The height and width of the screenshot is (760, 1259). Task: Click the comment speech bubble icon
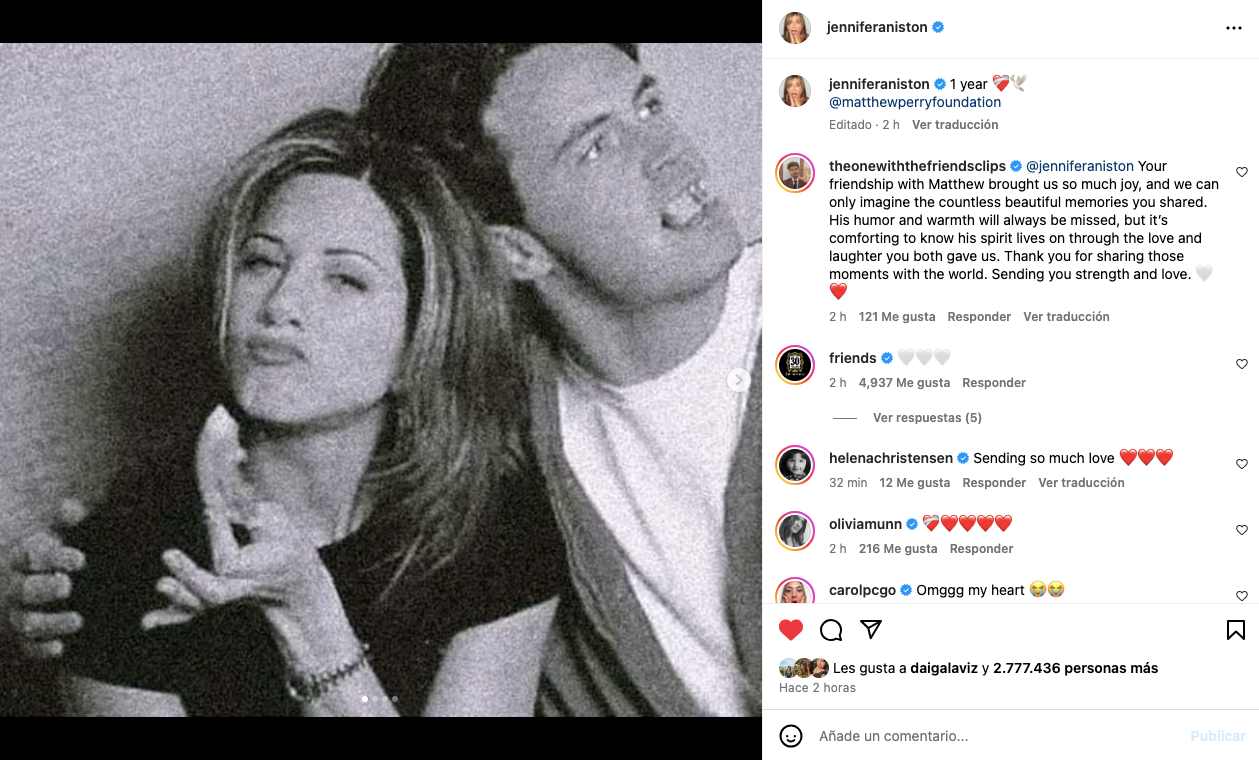pos(831,630)
